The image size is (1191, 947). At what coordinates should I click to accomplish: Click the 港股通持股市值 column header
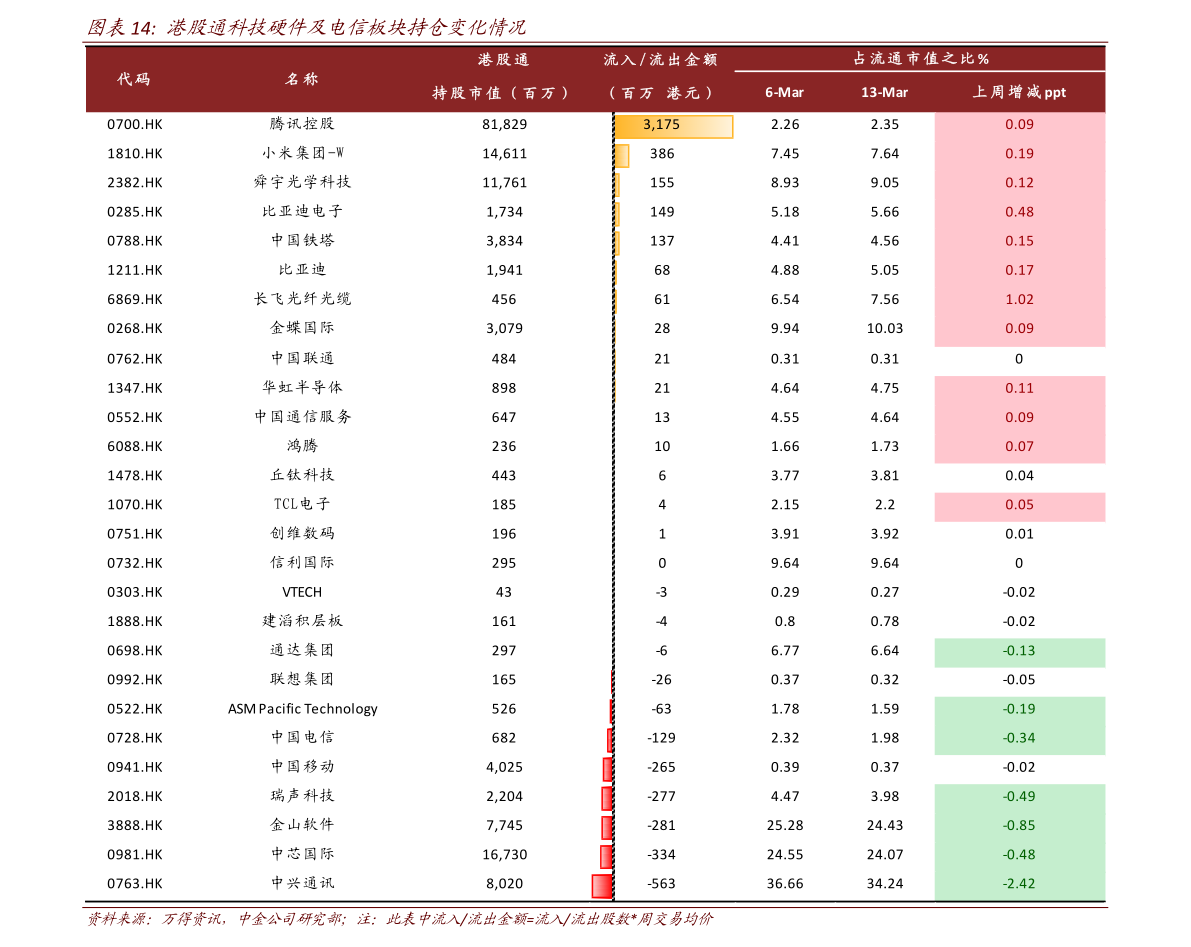[503, 77]
